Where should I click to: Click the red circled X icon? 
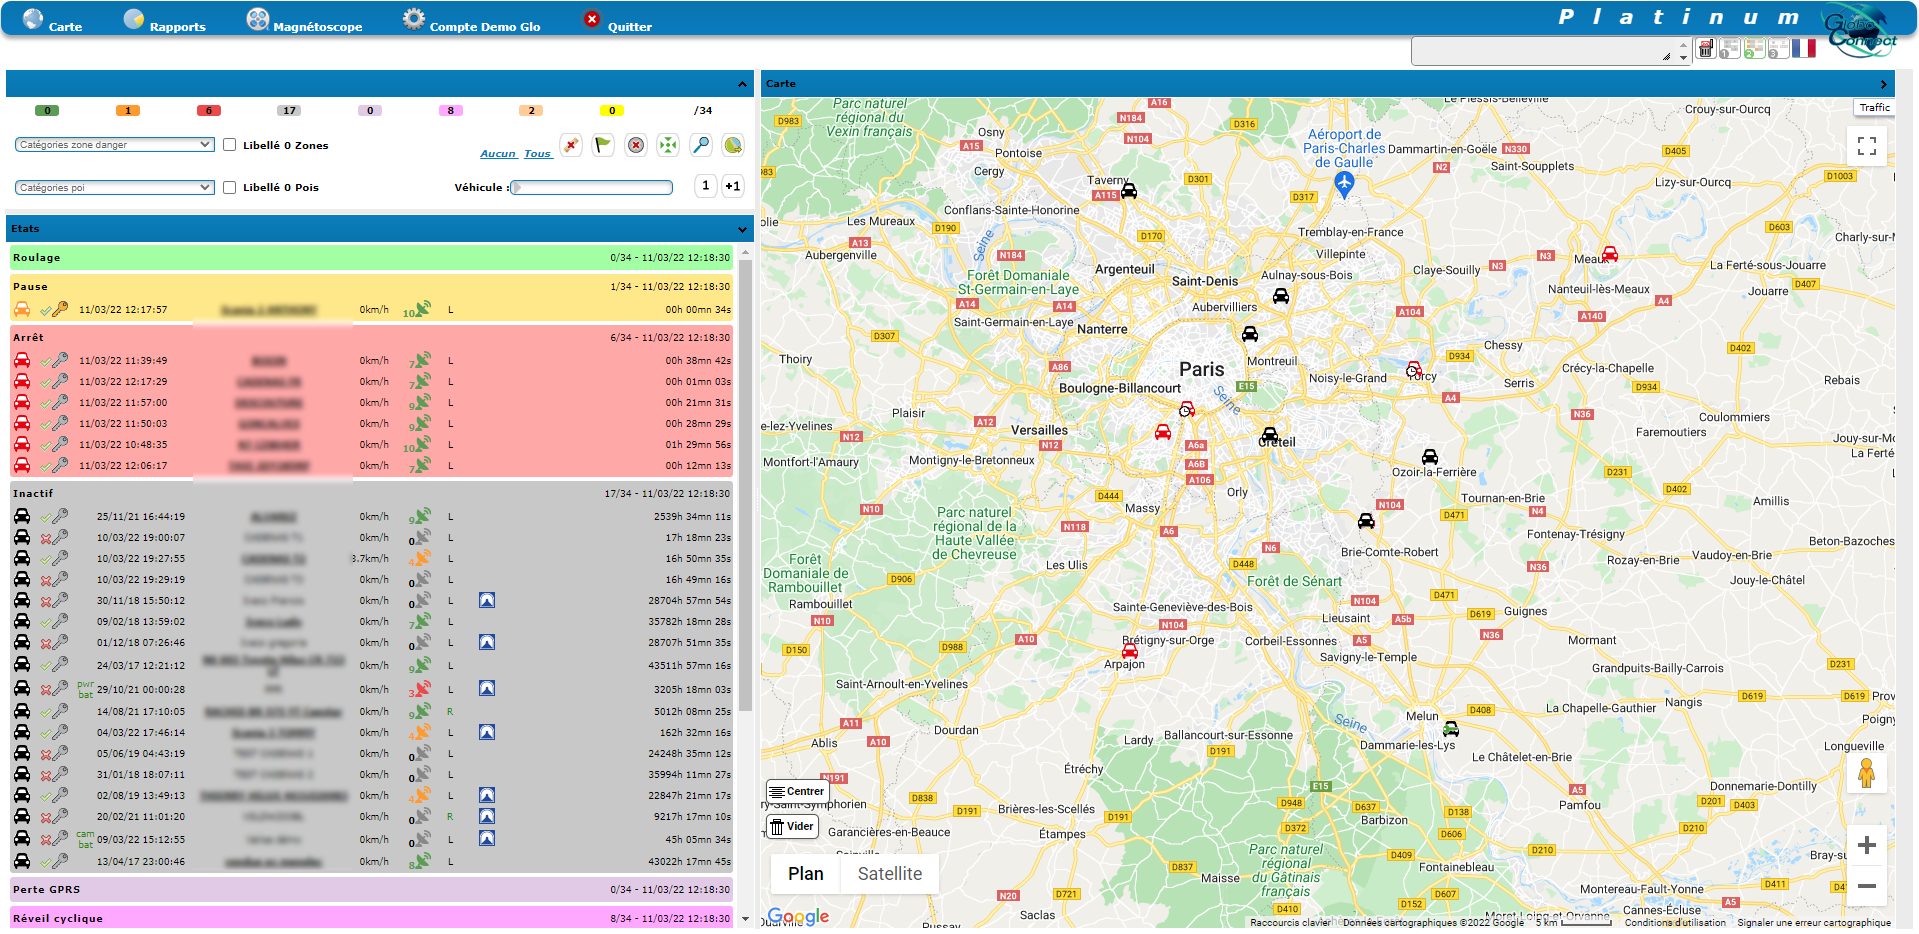(x=636, y=145)
